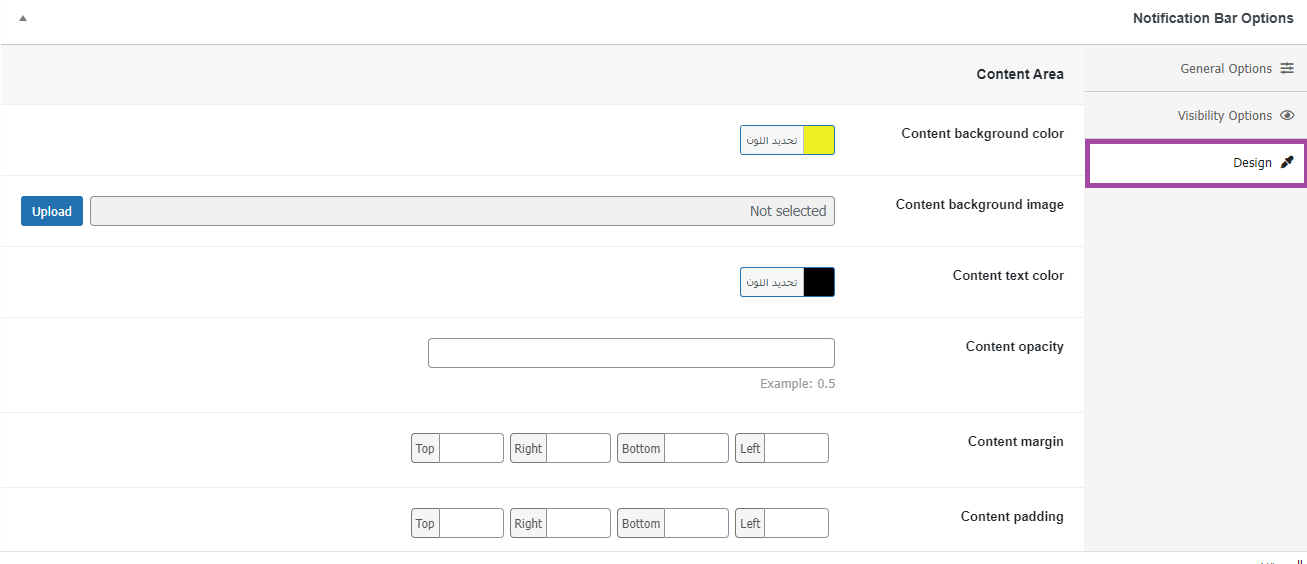Collapse the Notification Bar Options panel arrow
Viewport: 1307px width, 564px height.
click(x=23, y=18)
